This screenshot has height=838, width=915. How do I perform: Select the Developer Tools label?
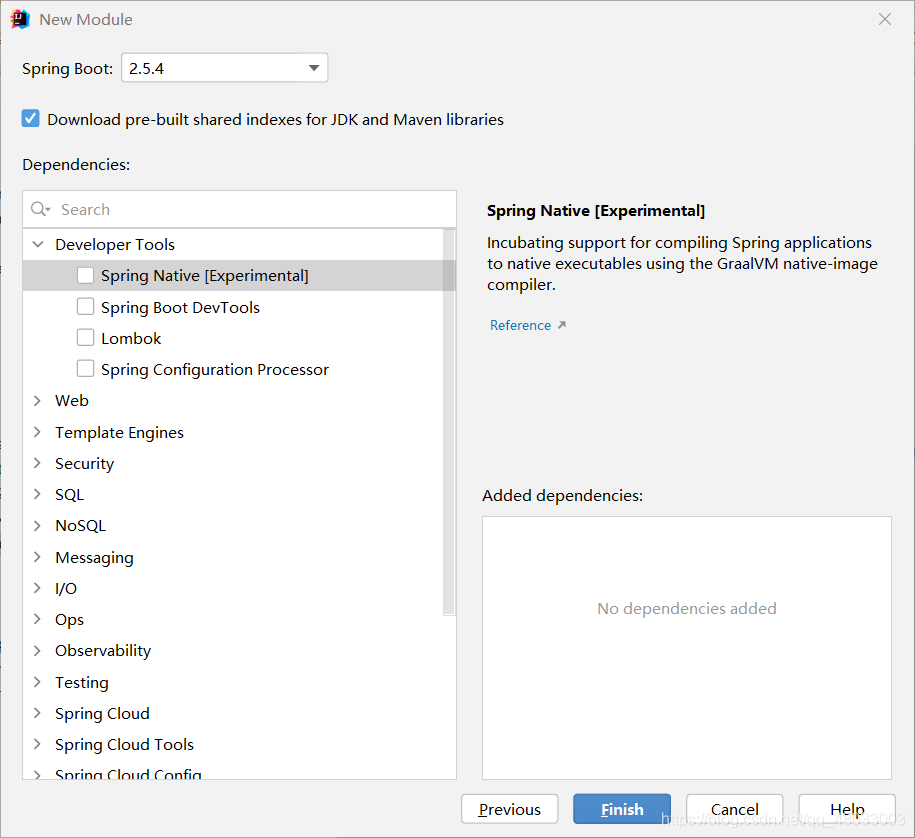coord(115,245)
